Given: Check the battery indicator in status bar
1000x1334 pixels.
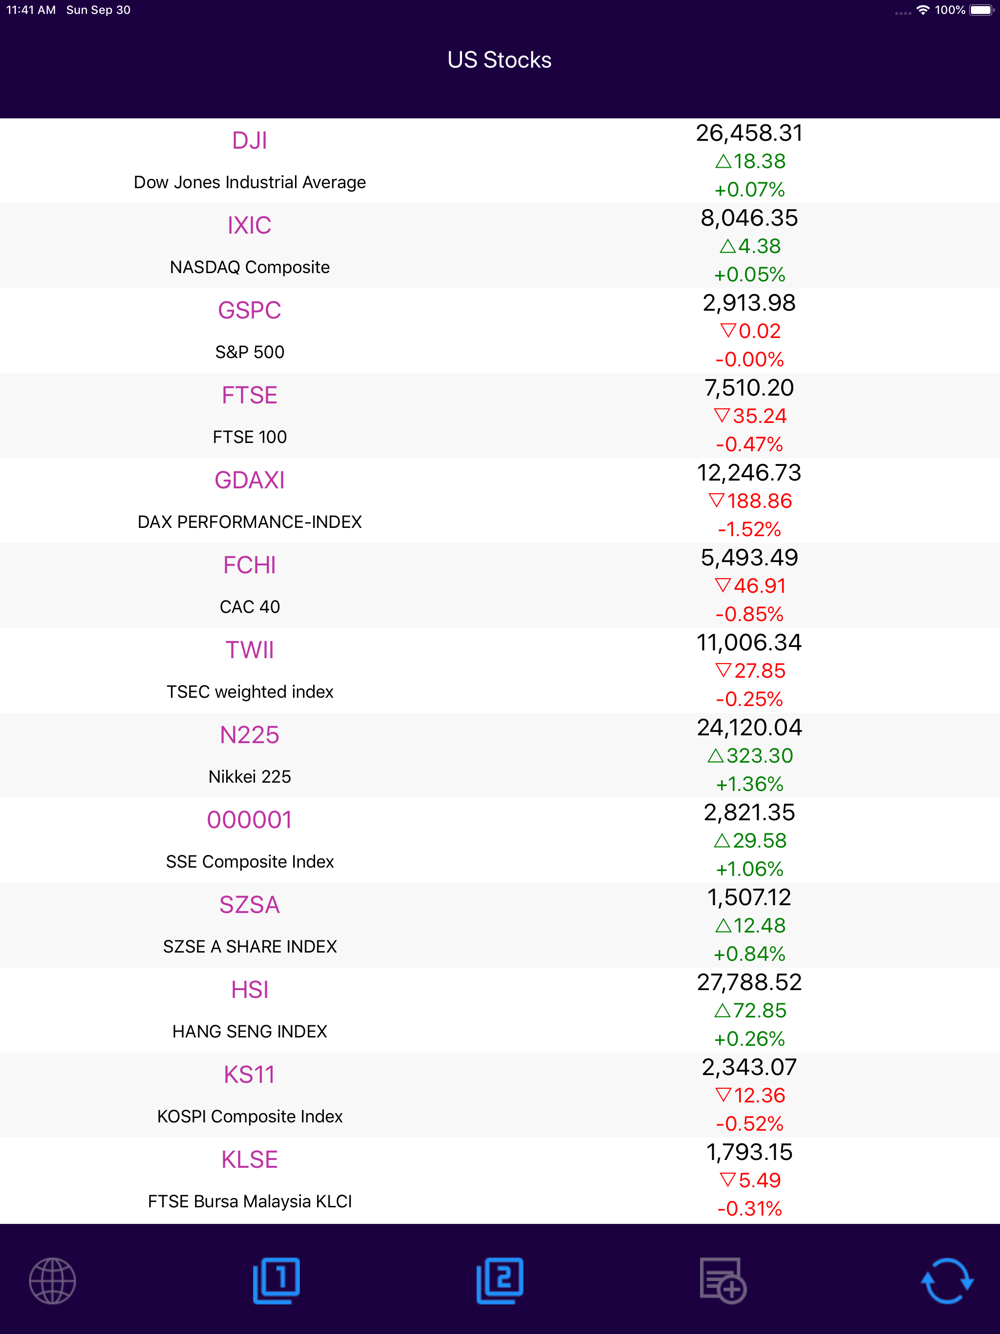Looking at the screenshot, I should [981, 10].
